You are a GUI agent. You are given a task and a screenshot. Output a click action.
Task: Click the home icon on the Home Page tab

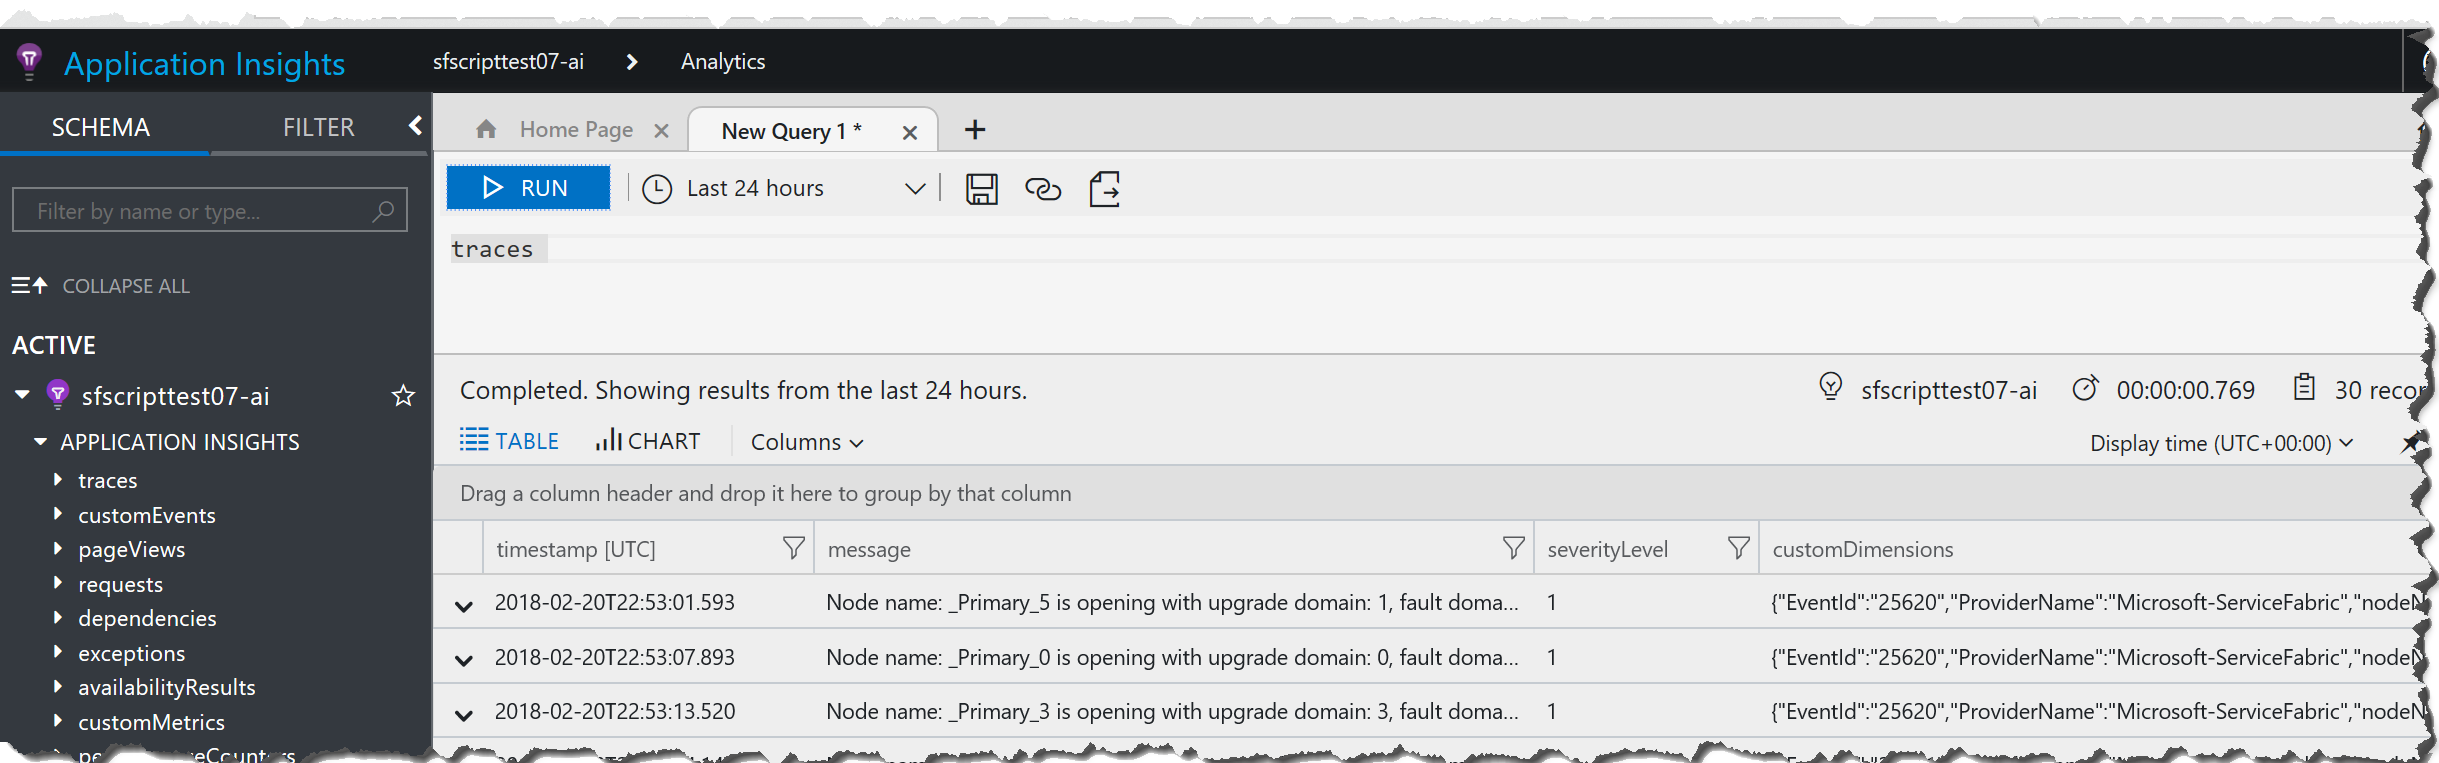click(486, 129)
